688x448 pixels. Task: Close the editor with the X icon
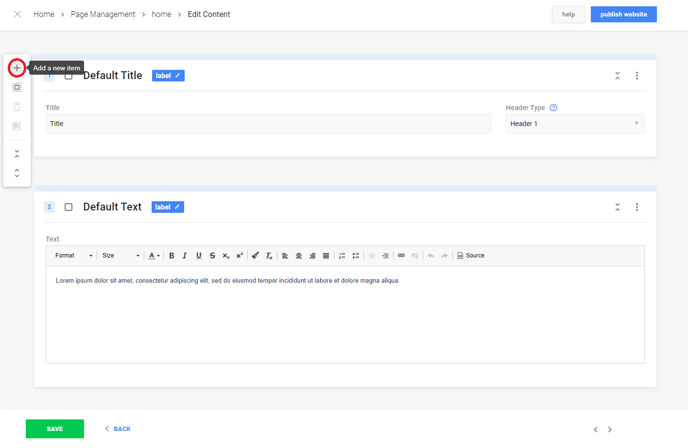17,14
